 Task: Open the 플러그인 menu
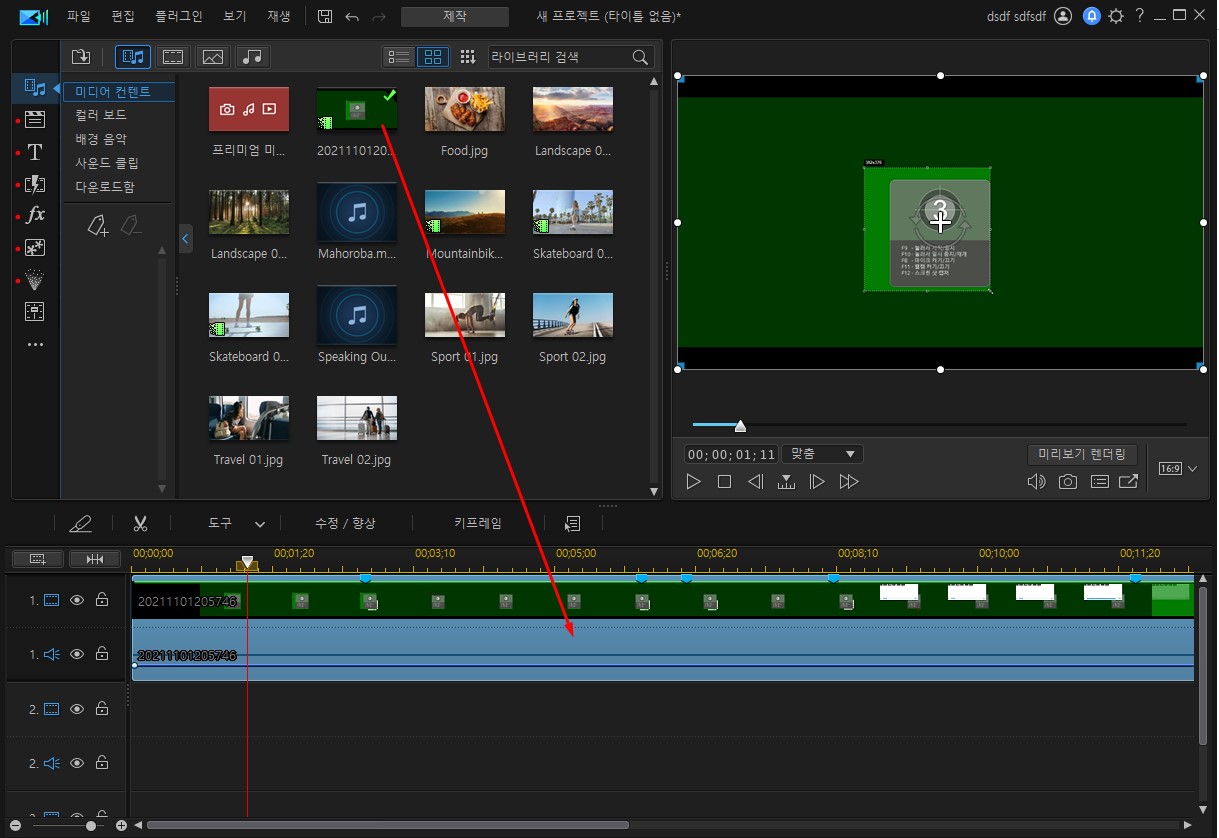(x=178, y=16)
